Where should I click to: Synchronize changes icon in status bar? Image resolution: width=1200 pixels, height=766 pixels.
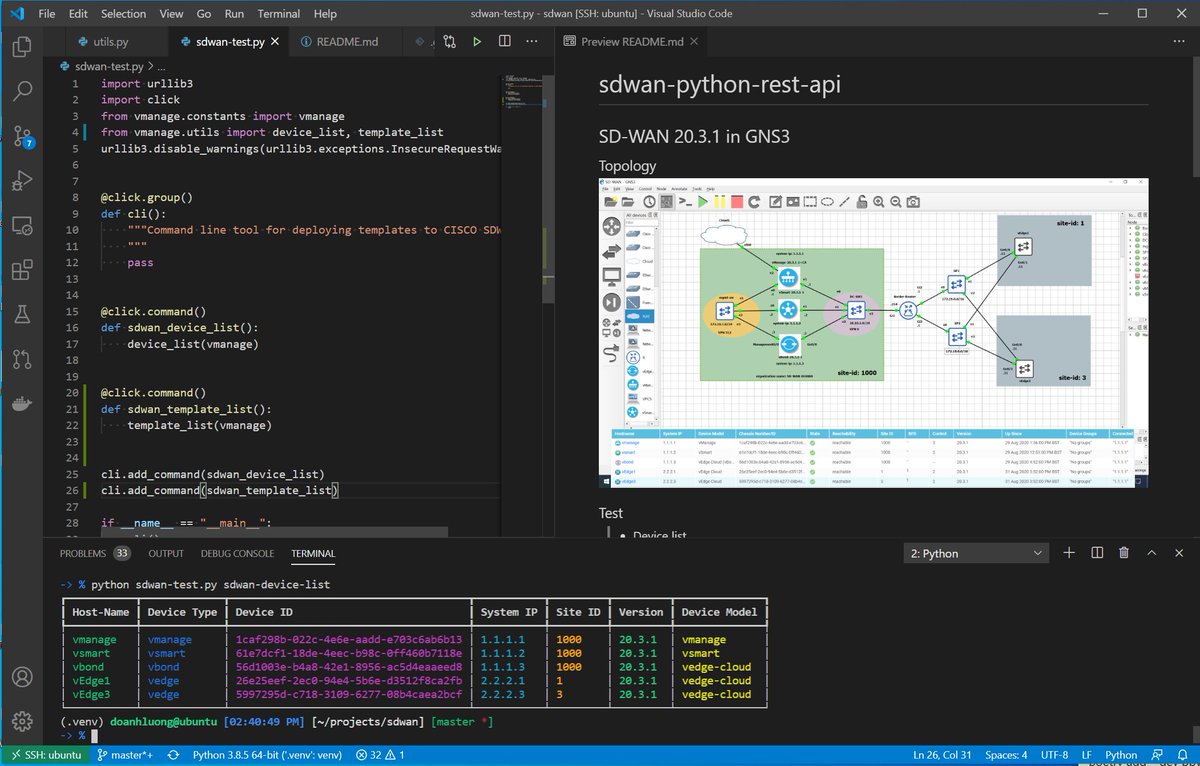(173, 755)
